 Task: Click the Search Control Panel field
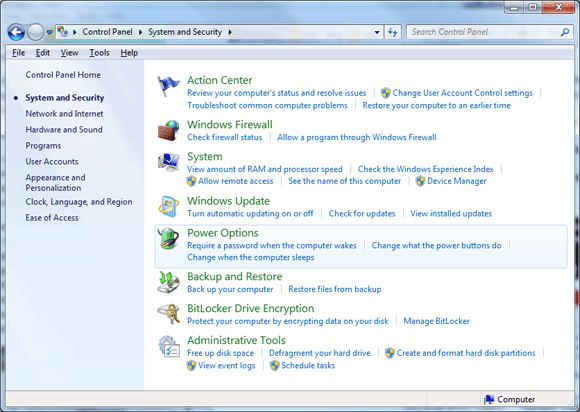click(485, 32)
